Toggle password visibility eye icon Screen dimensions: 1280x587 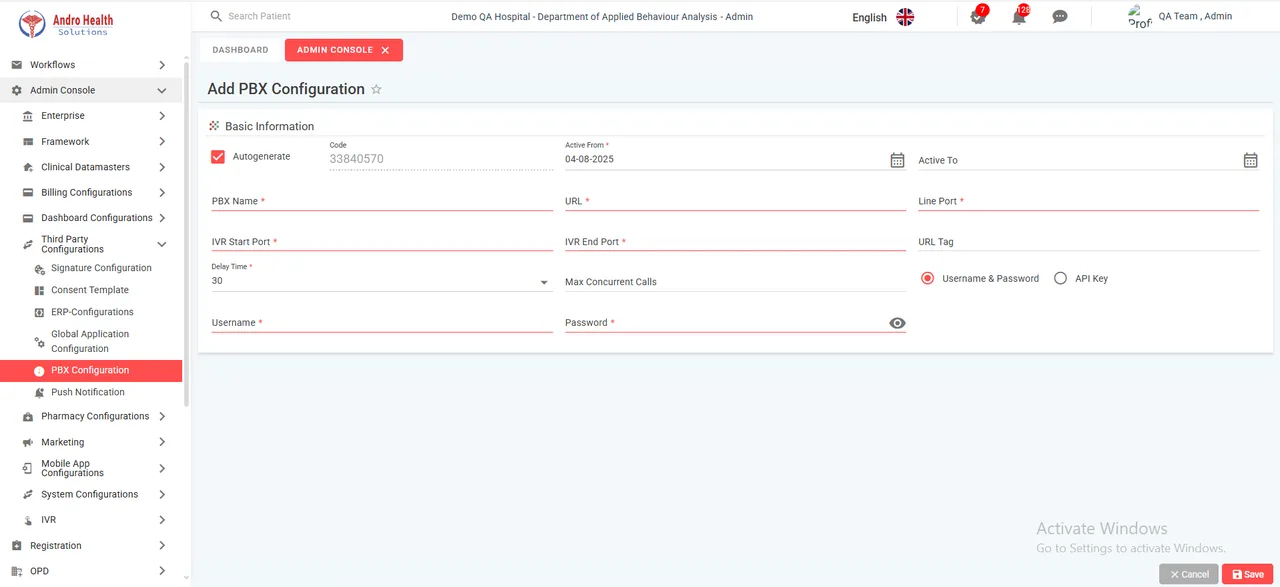click(897, 323)
